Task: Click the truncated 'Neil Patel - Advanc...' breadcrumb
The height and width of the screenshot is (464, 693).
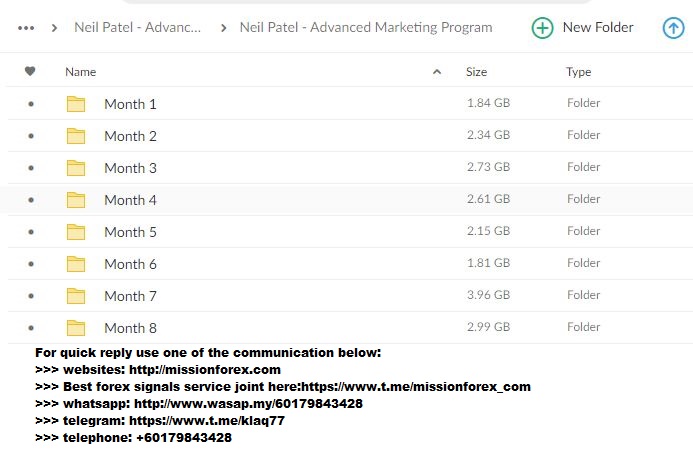Action: point(137,27)
